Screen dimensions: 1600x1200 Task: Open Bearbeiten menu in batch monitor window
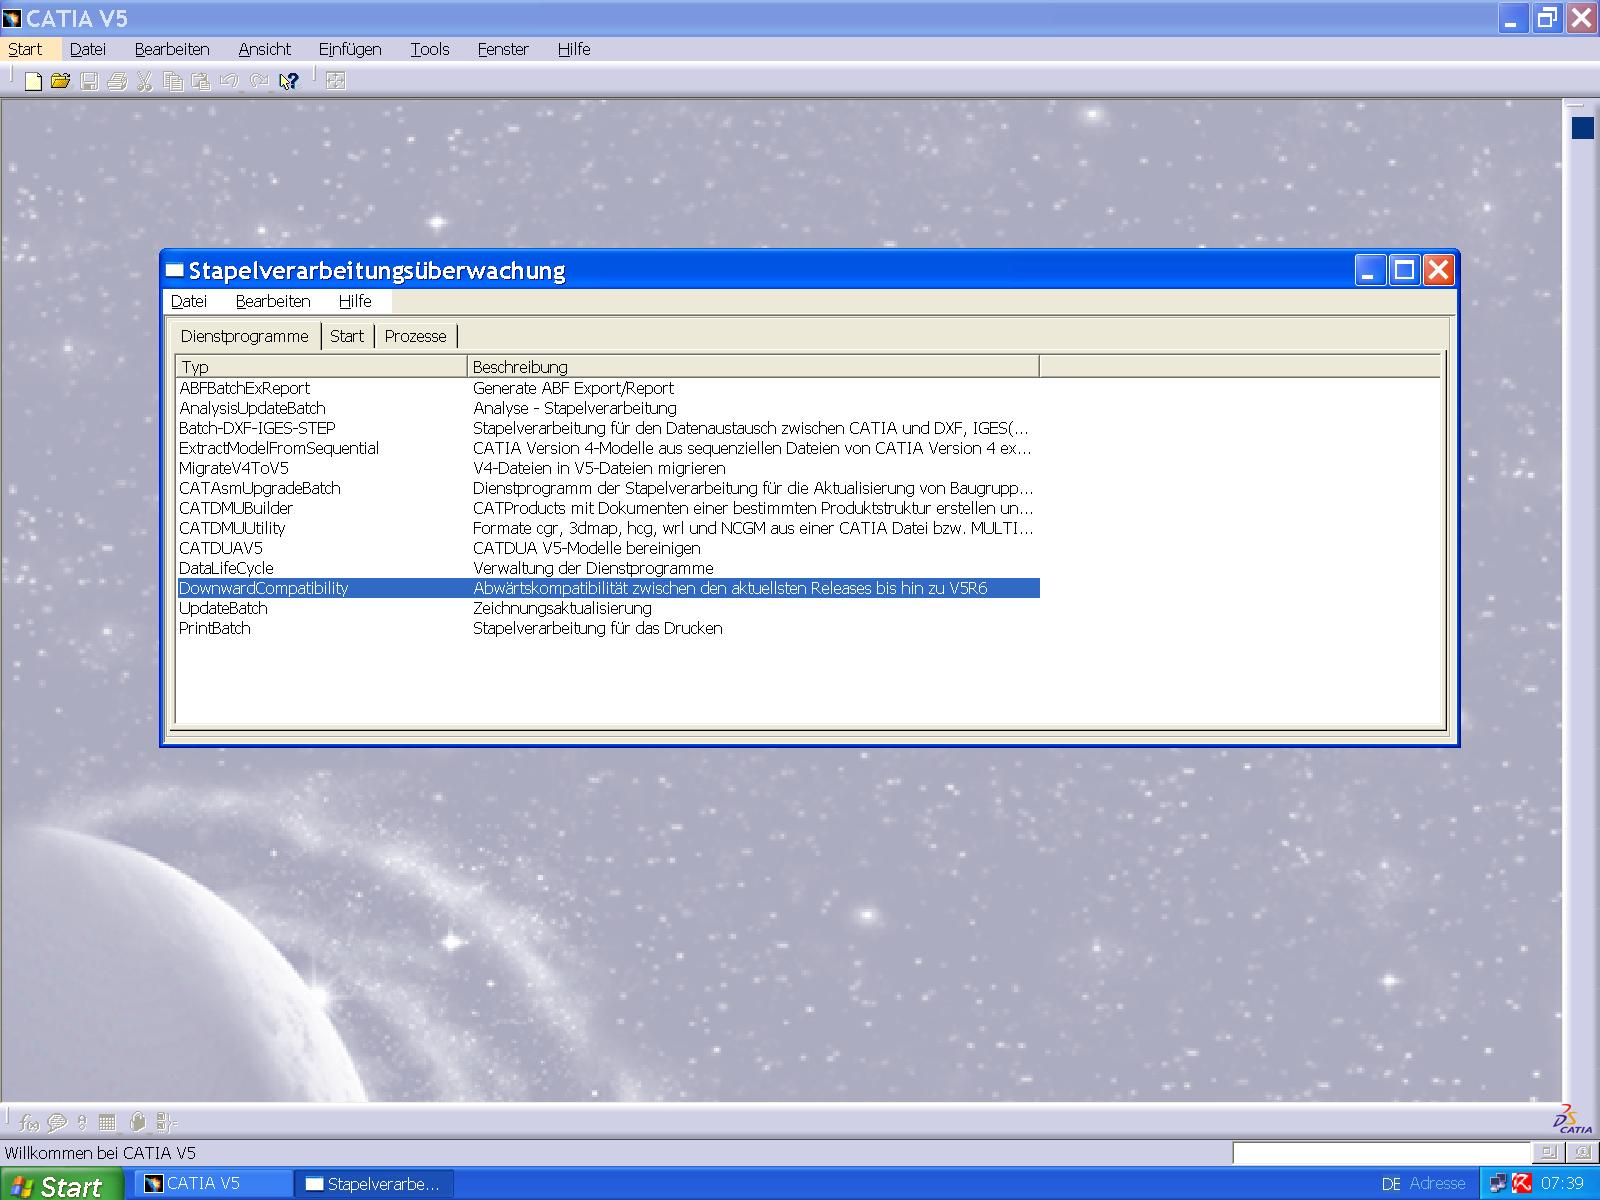273,301
